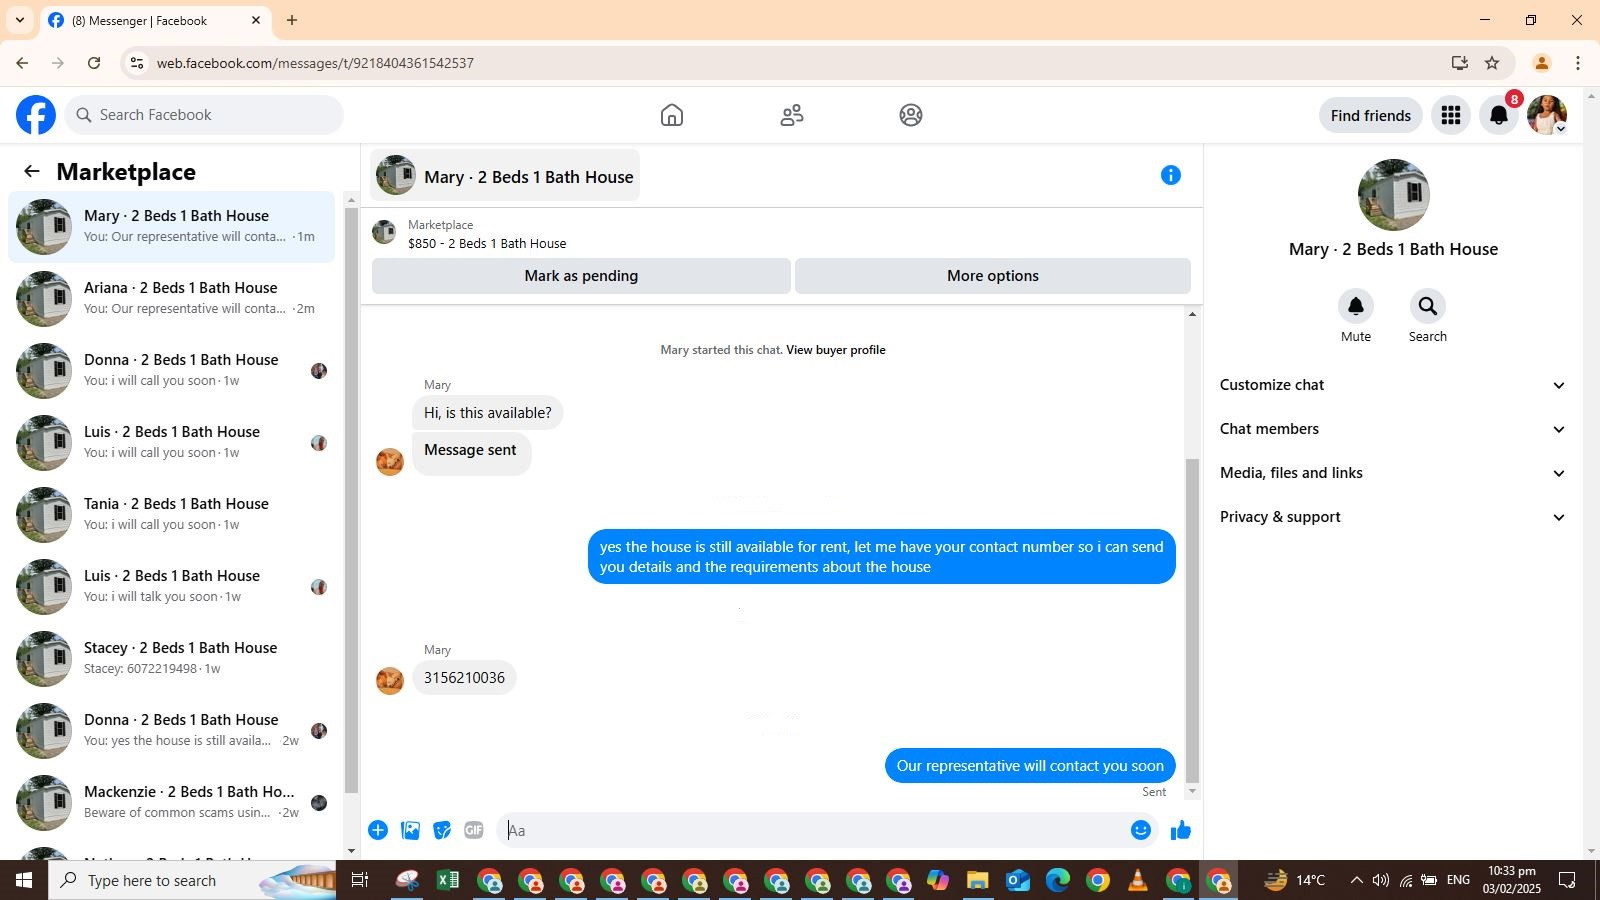Viewport: 1600px width, 900px height.
Task: Click the Windows search box
Action: coord(192,881)
